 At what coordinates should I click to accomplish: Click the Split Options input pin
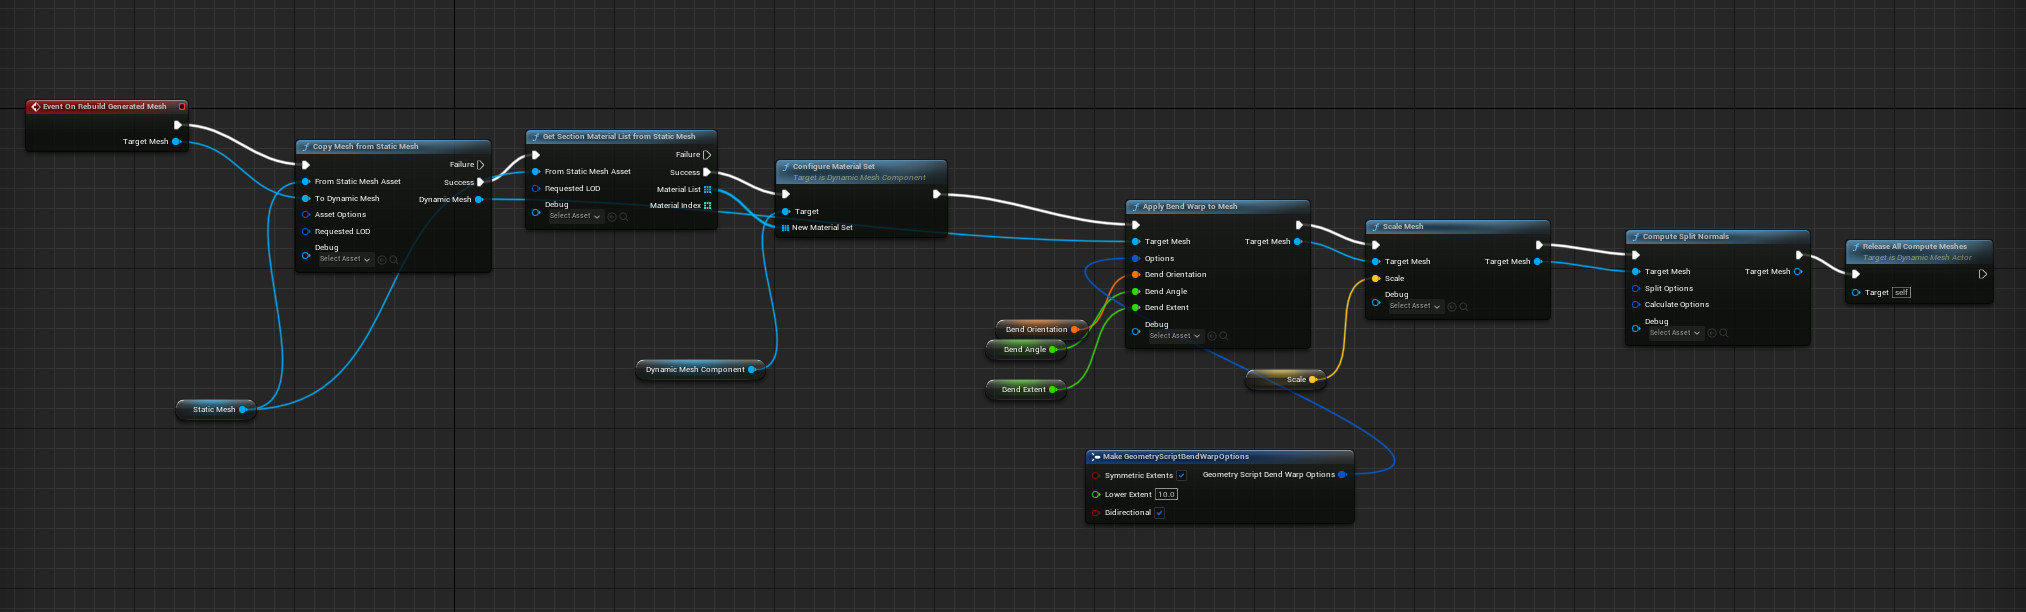(1636, 288)
